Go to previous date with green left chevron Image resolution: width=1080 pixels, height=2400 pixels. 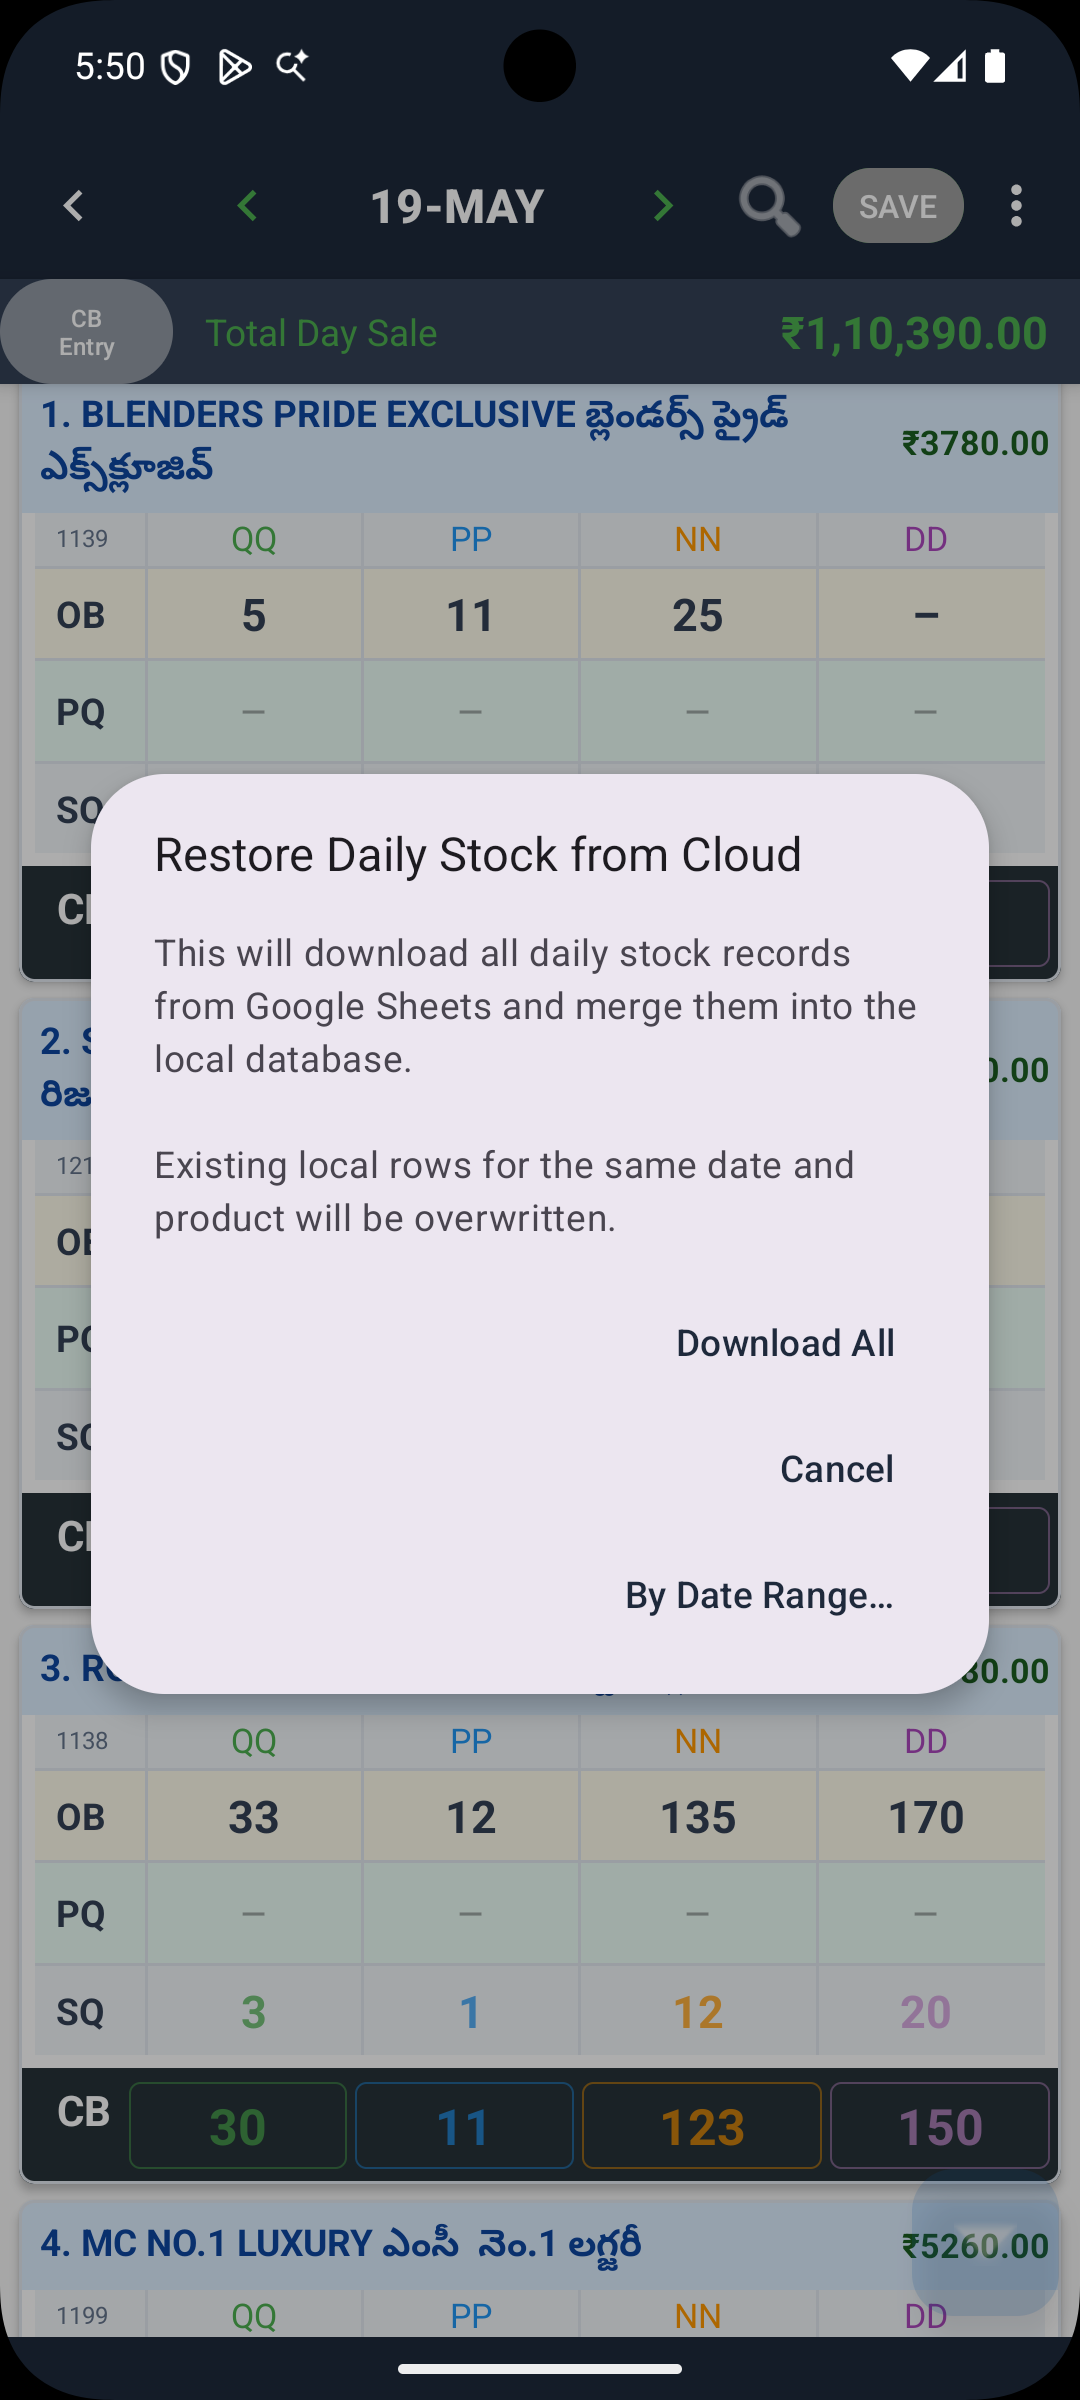coord(247,206)
